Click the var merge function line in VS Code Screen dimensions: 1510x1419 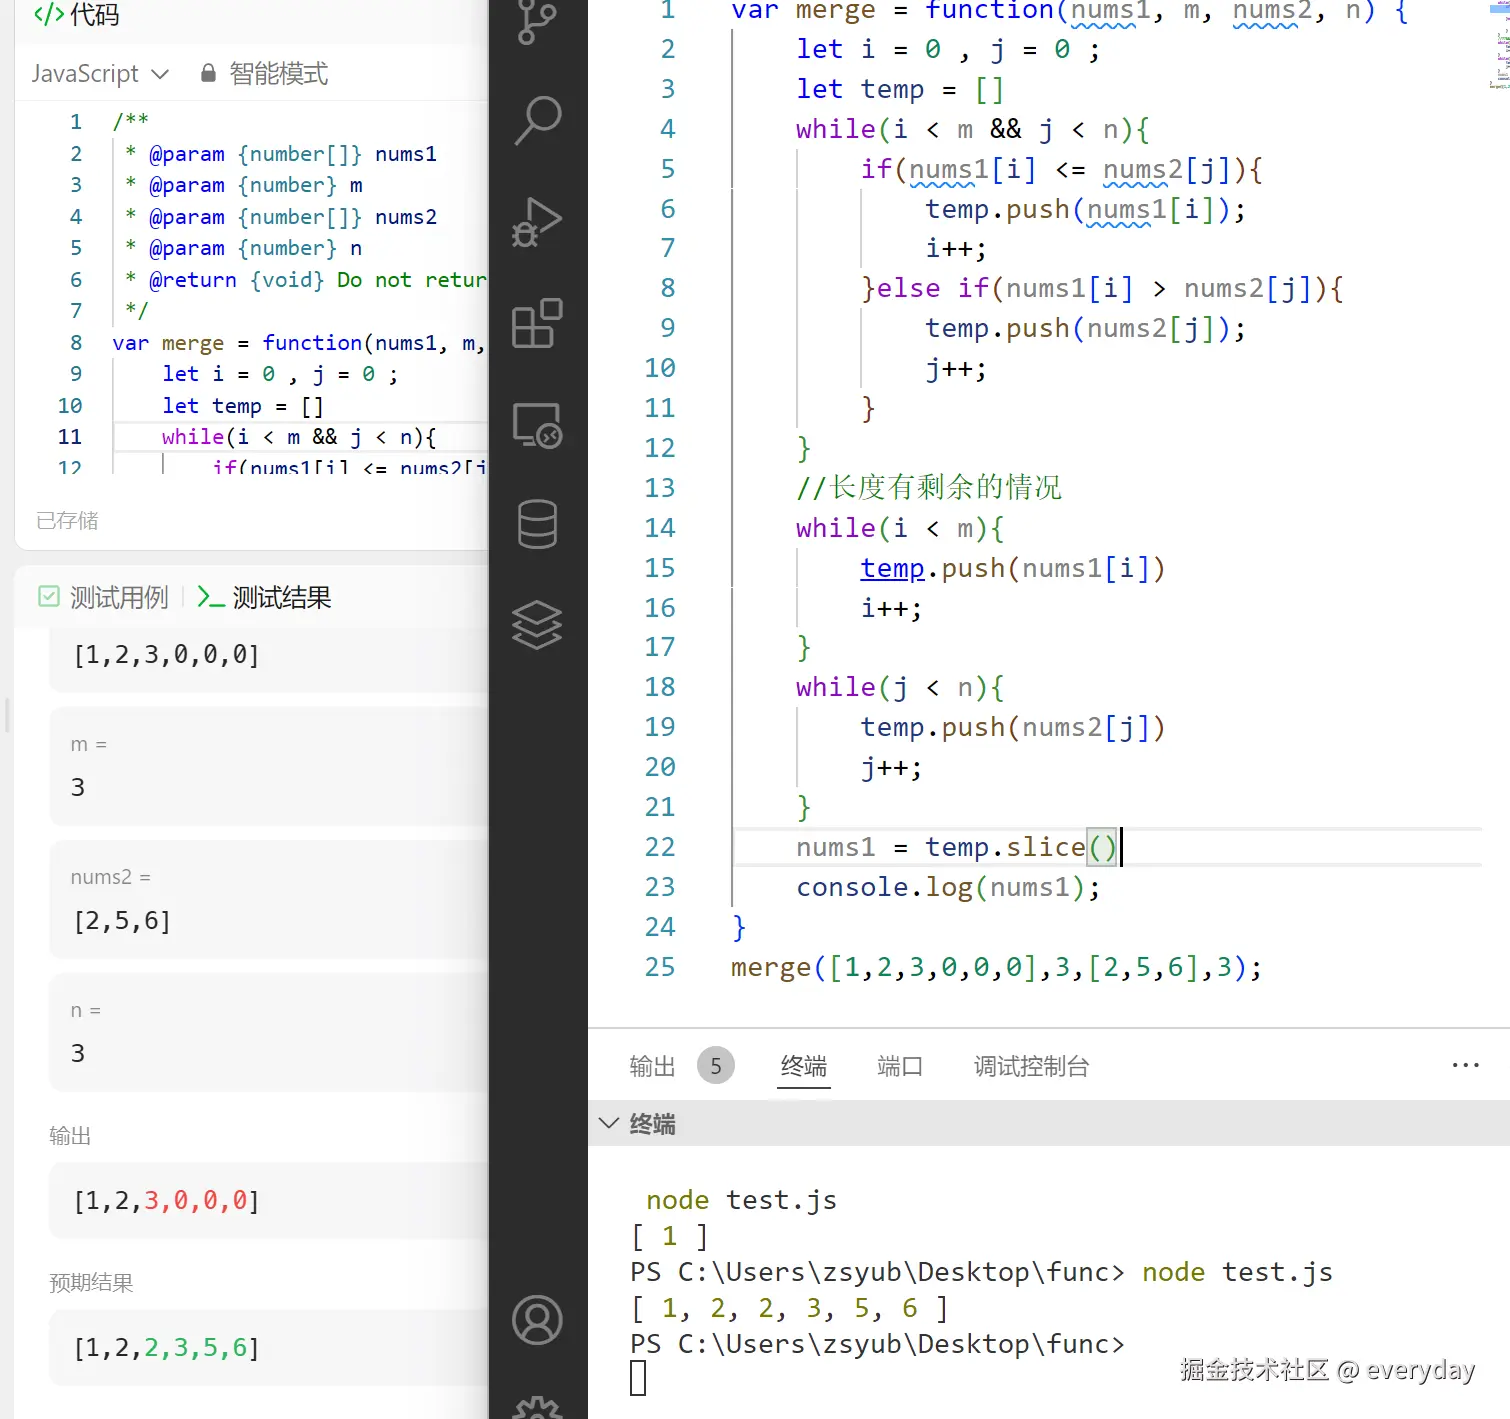(x=1070, y=10)
